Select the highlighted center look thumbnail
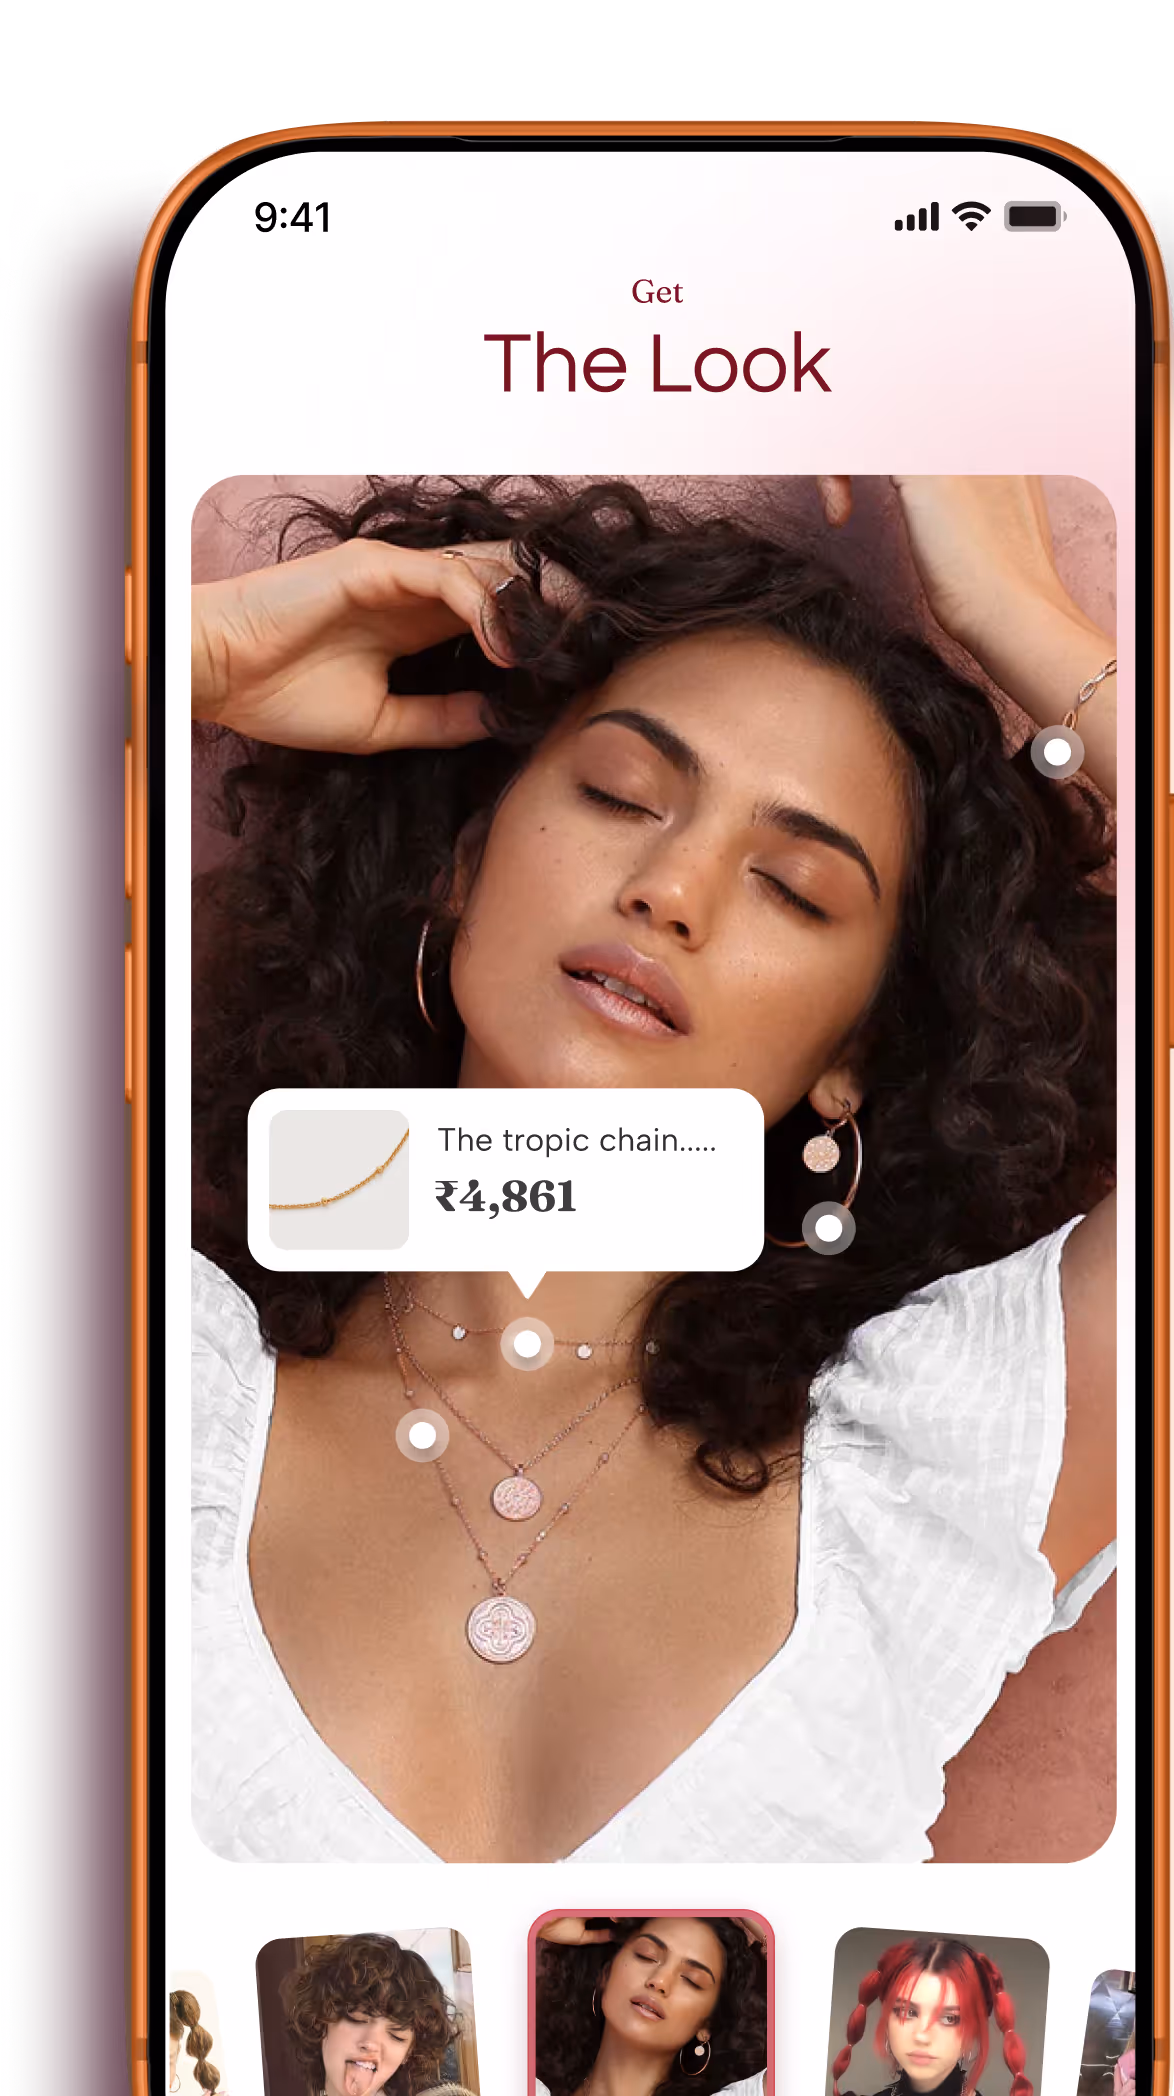1174x2096 pixels. tap(651, 2003)
